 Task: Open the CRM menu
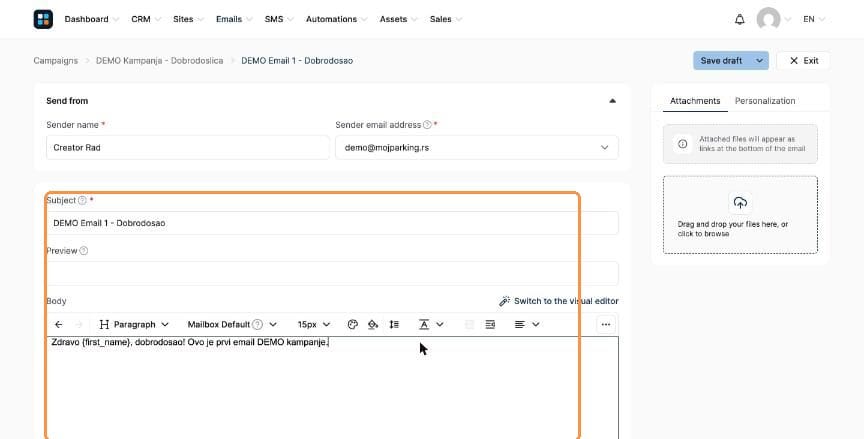pos(146,19)
